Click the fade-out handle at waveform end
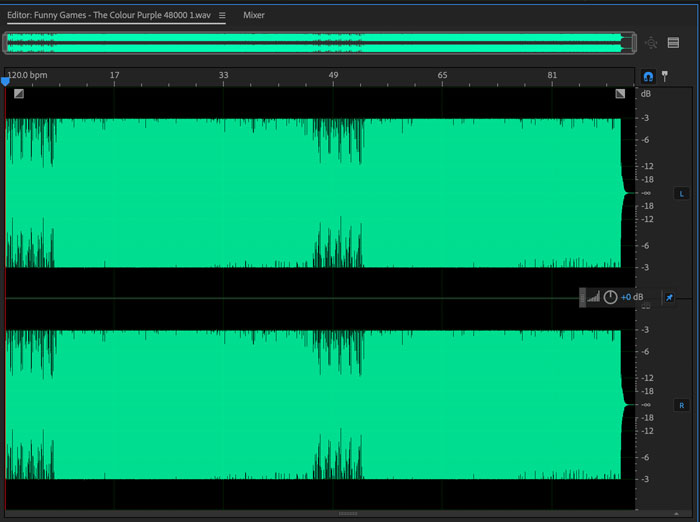 click(620, 93)
